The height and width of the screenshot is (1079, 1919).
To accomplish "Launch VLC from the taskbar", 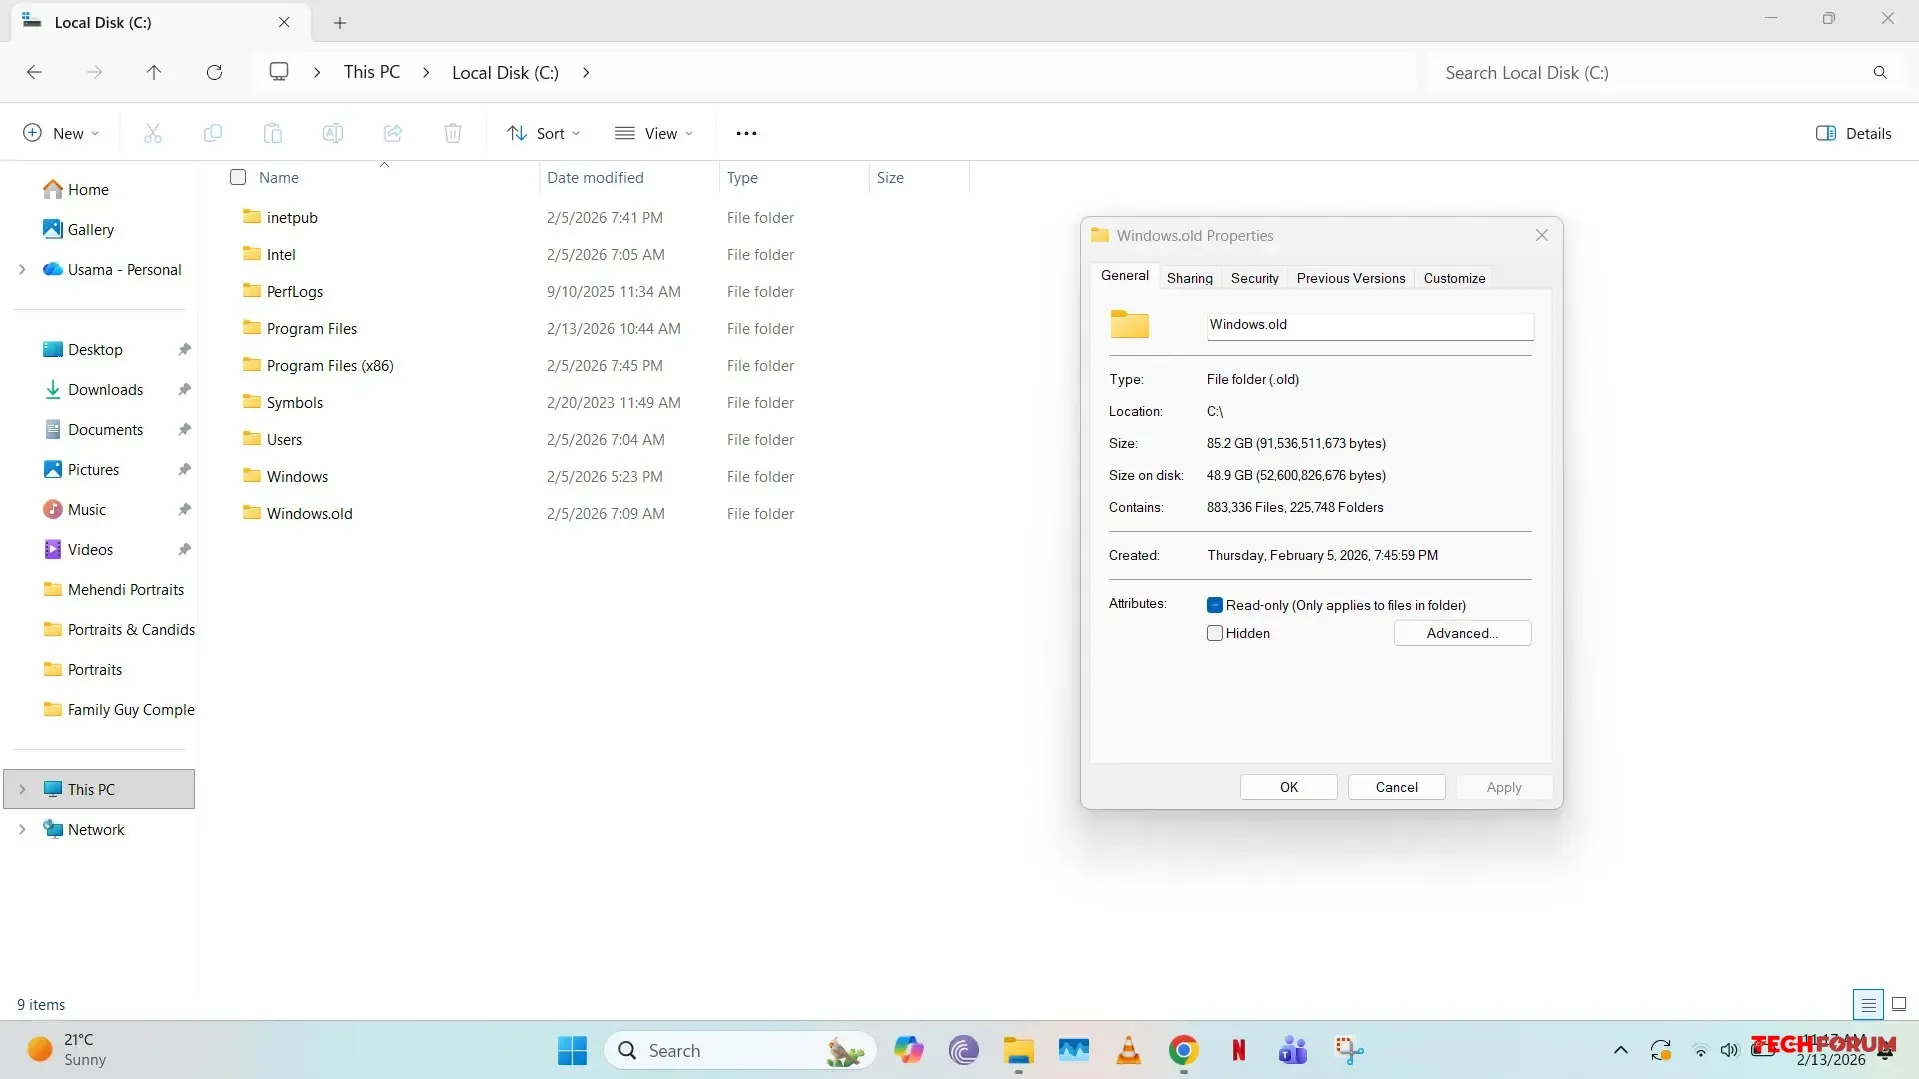I will (x=1128, y=1050).
